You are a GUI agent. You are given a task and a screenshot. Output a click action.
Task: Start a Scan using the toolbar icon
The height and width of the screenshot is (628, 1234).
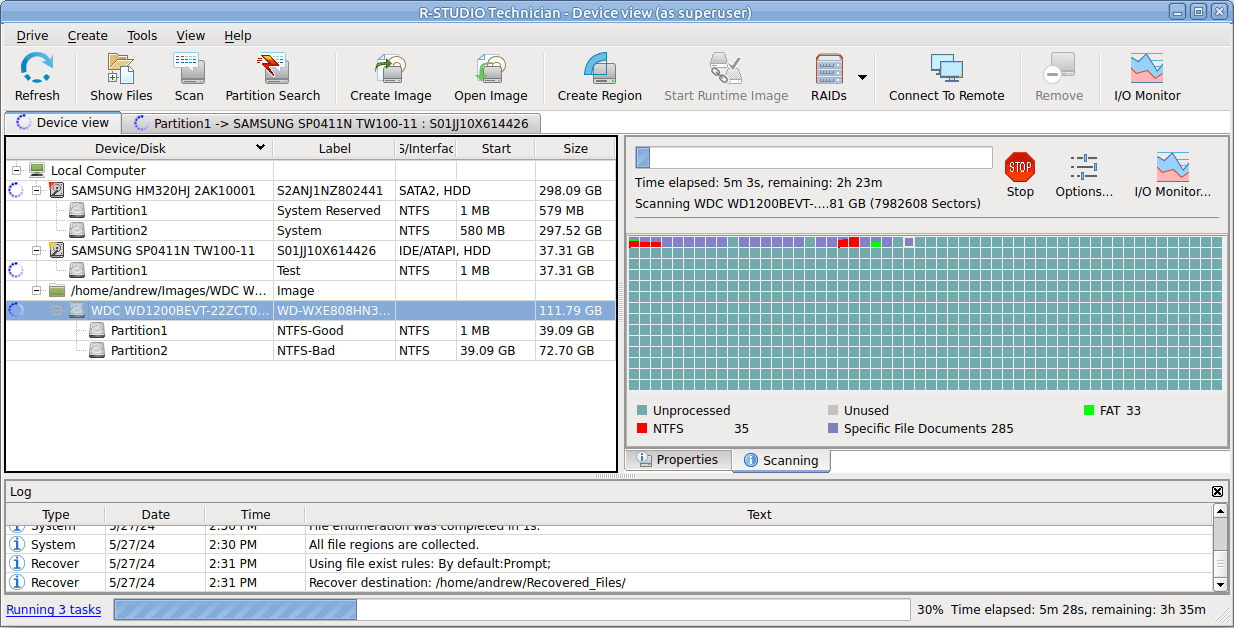coord(189,70)
